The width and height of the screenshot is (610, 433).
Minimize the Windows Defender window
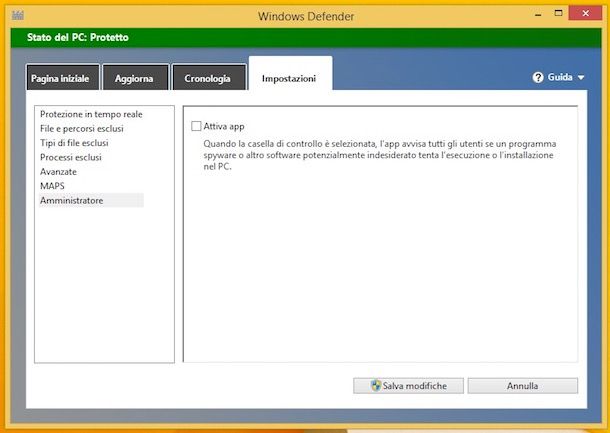(x=538, y=14)
